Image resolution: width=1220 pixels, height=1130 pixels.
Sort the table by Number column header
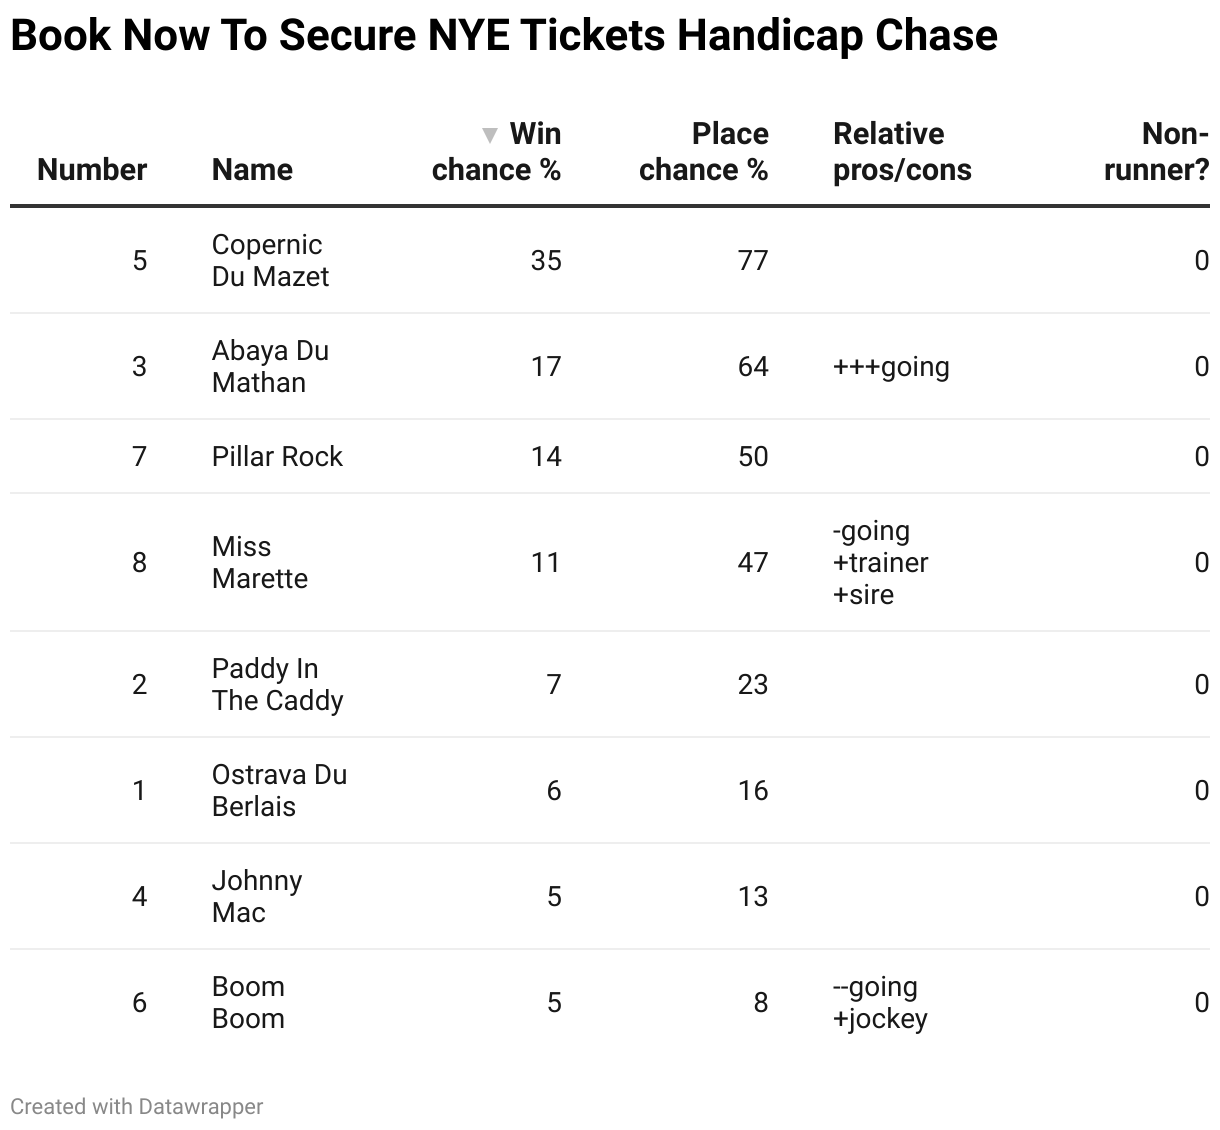pyautogui.click(x=92, y=170)
